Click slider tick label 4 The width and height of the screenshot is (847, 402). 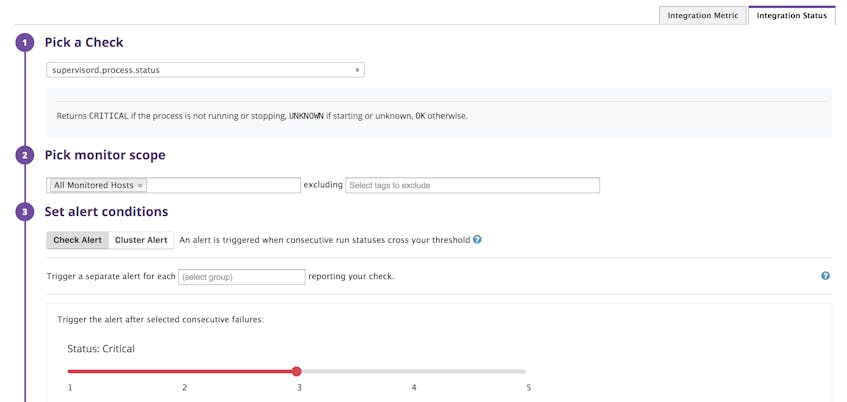click(414, 387)
